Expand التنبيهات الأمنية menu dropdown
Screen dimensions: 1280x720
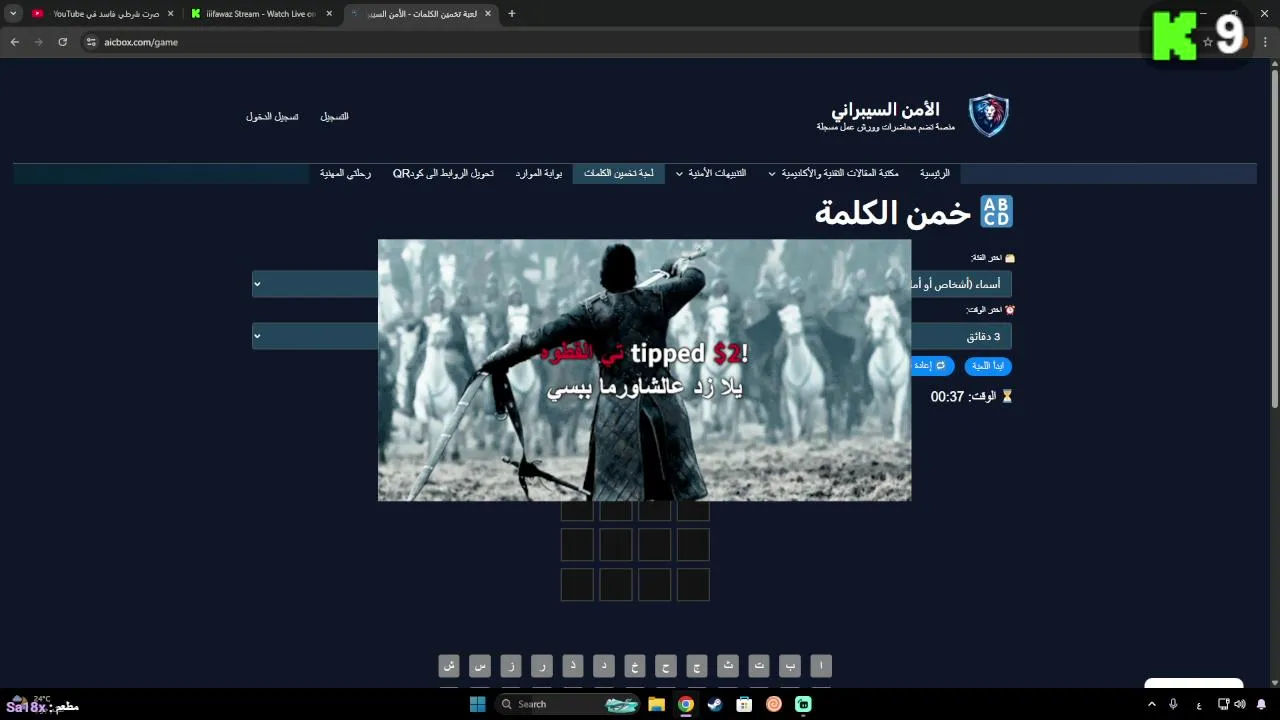click(x=711, y=174)
